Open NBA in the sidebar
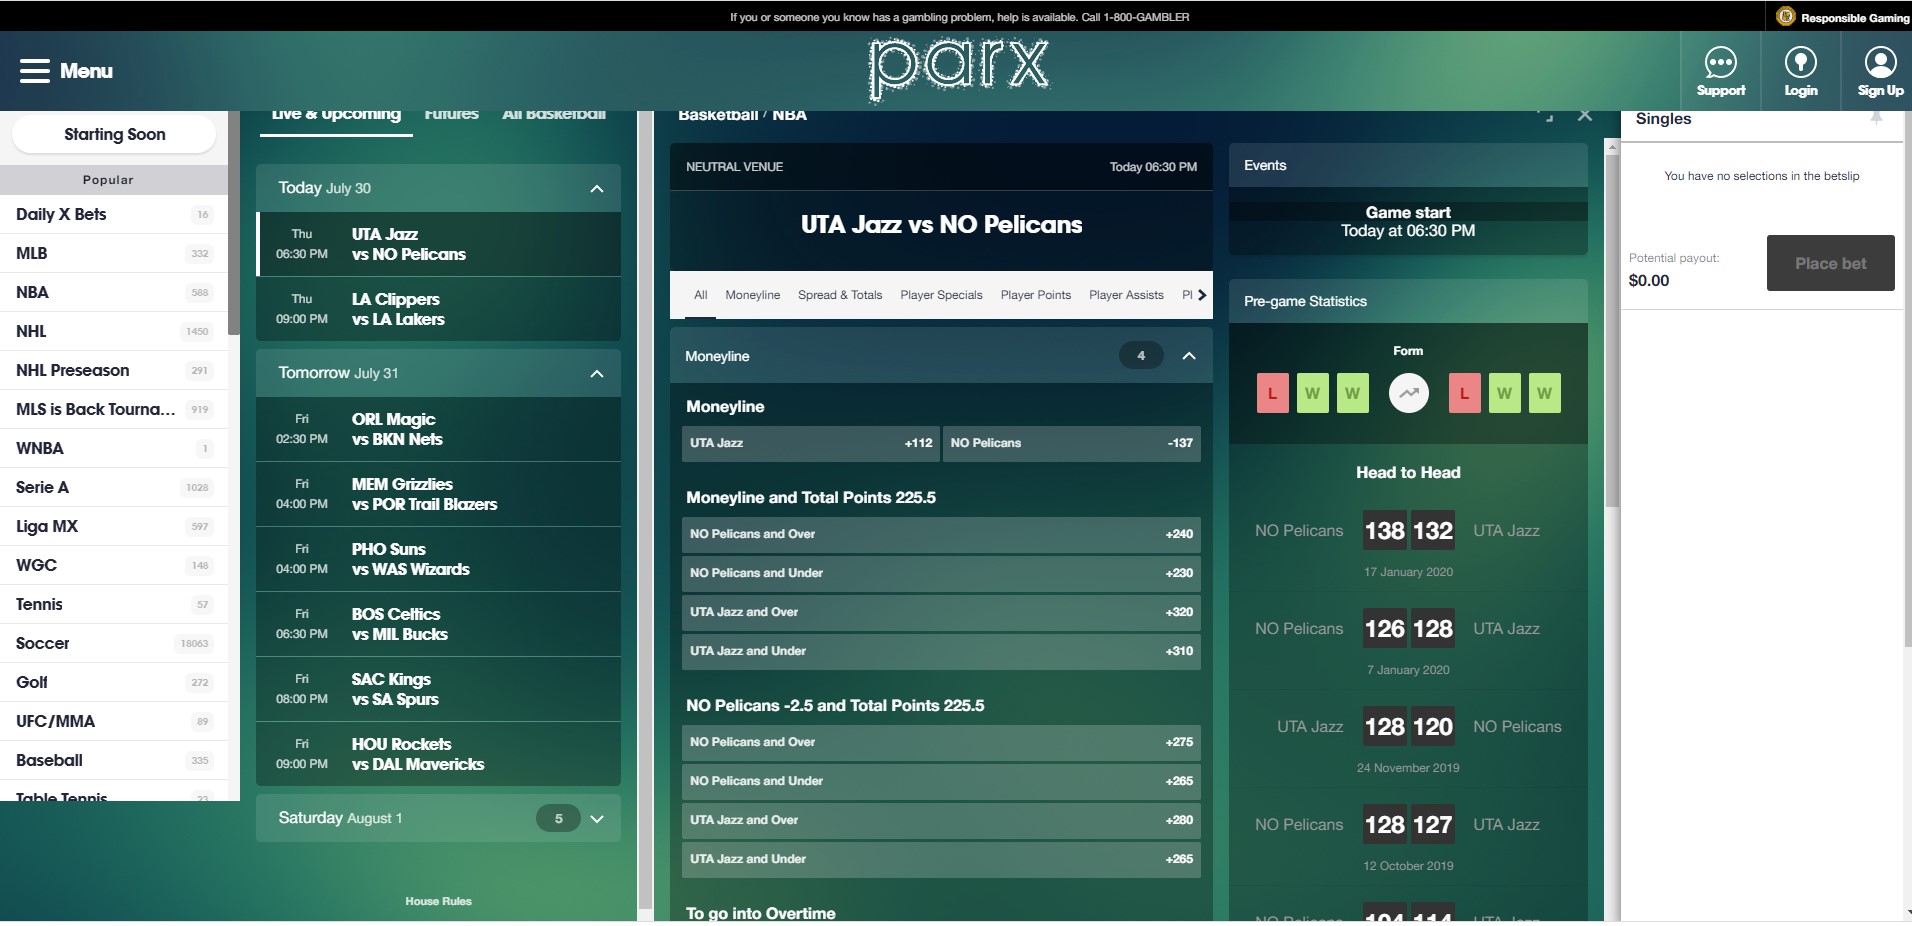This screenshot has width=1912, height=926. click(x=114, y=292)
